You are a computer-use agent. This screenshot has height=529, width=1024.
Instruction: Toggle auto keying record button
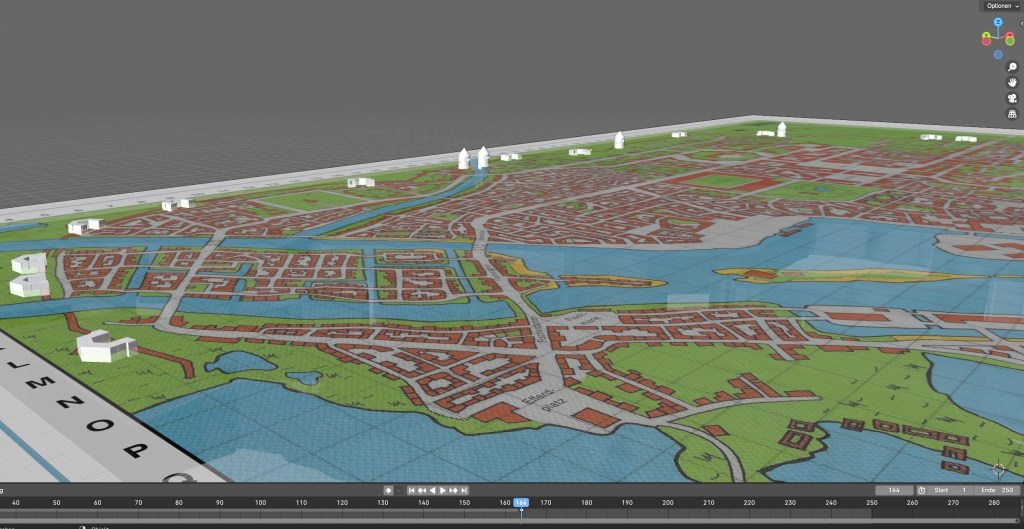388,490
